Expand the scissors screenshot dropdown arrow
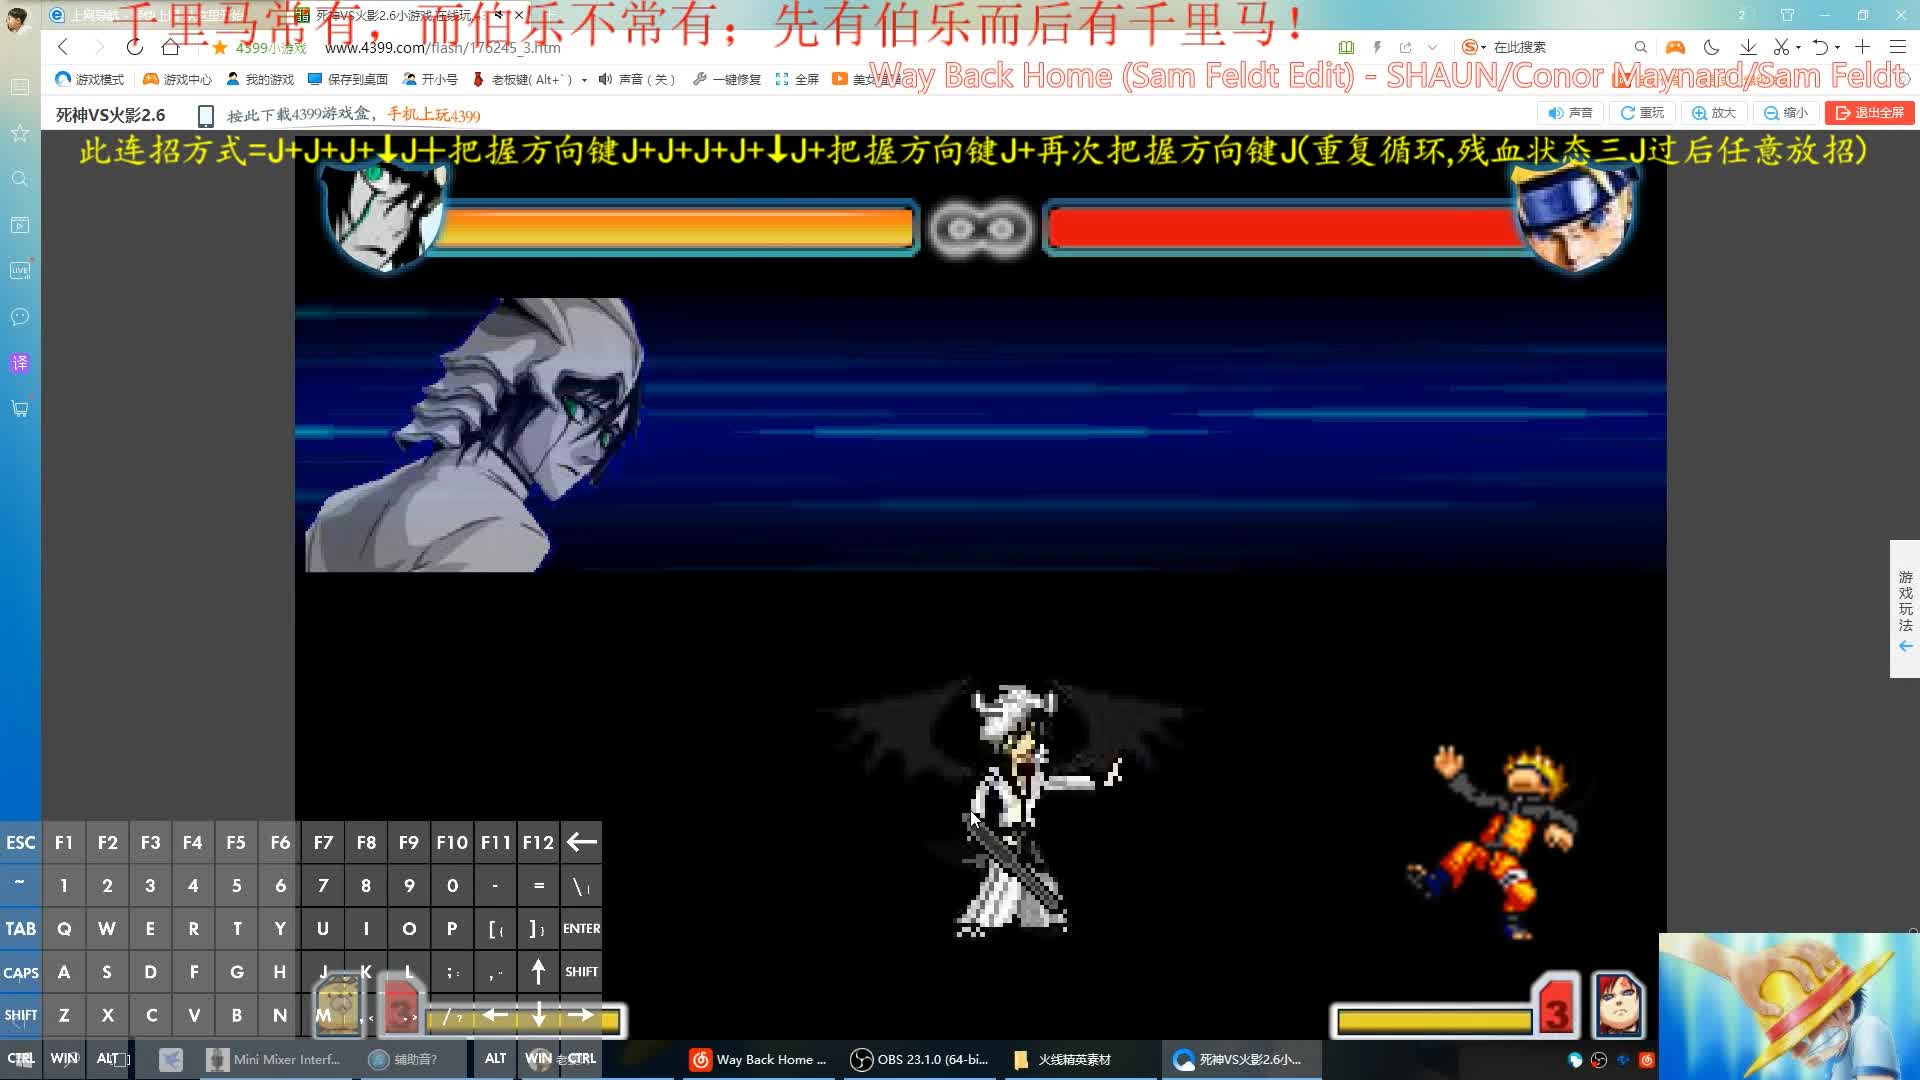Image resolution: width=1920 pixels, height=1080 pixels. tap(1798, 47)
